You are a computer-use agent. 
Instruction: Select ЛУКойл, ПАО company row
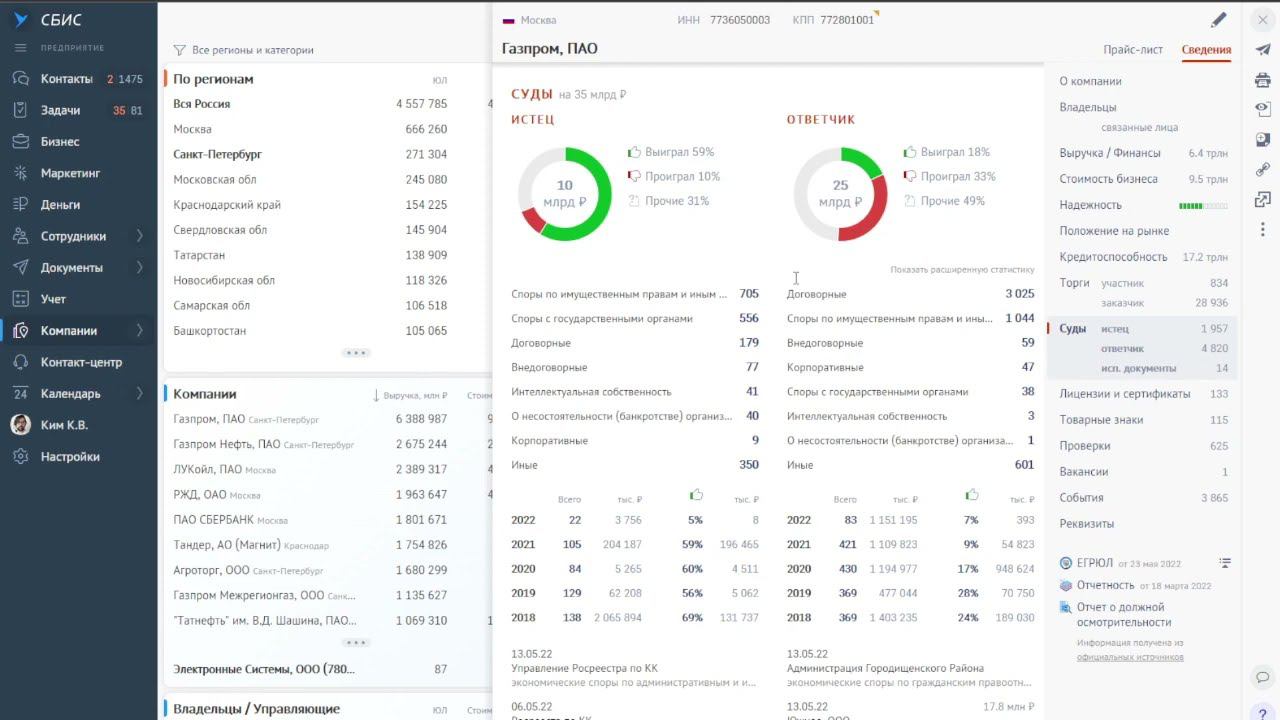(310, 469)
